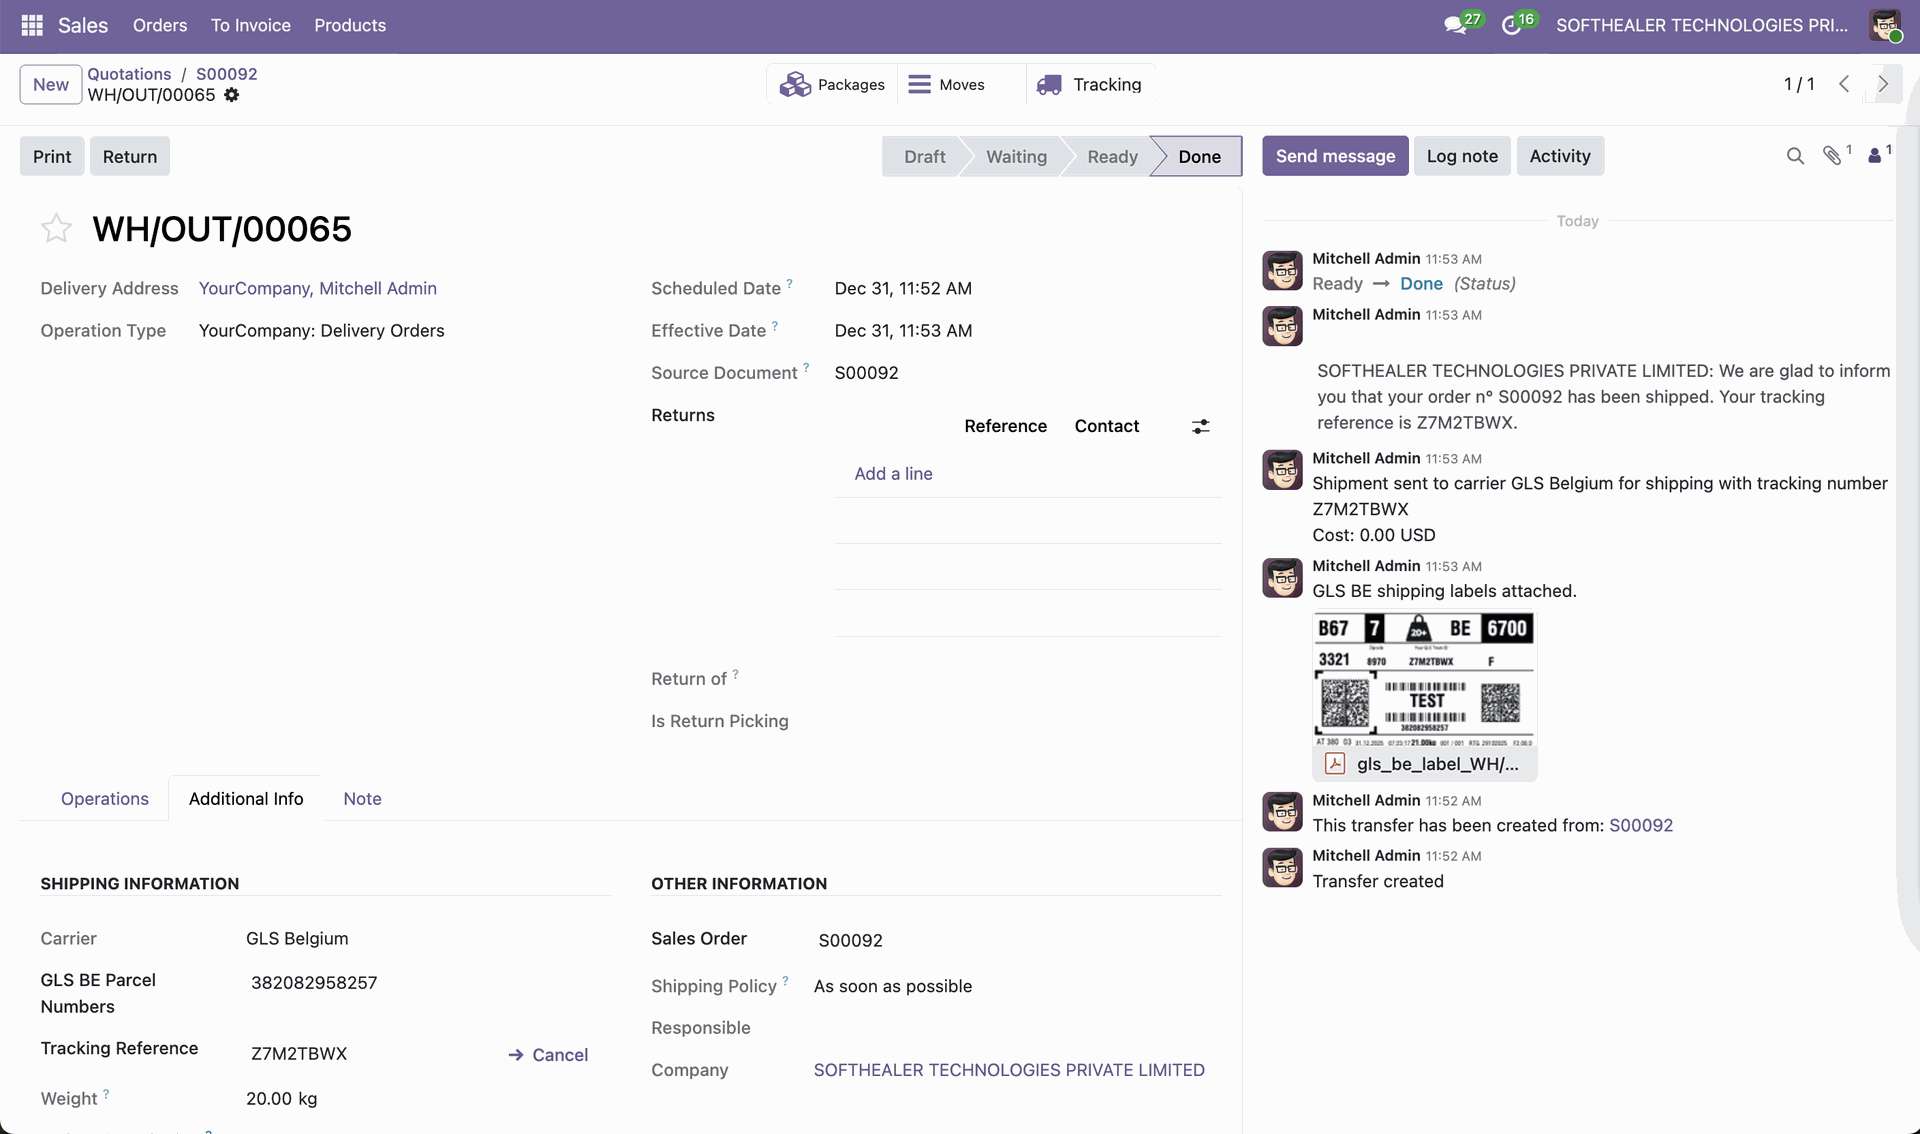Show followers with the person icon
The width and height of the screenshot is (1920, 1134).
[x=1875, y=156]
